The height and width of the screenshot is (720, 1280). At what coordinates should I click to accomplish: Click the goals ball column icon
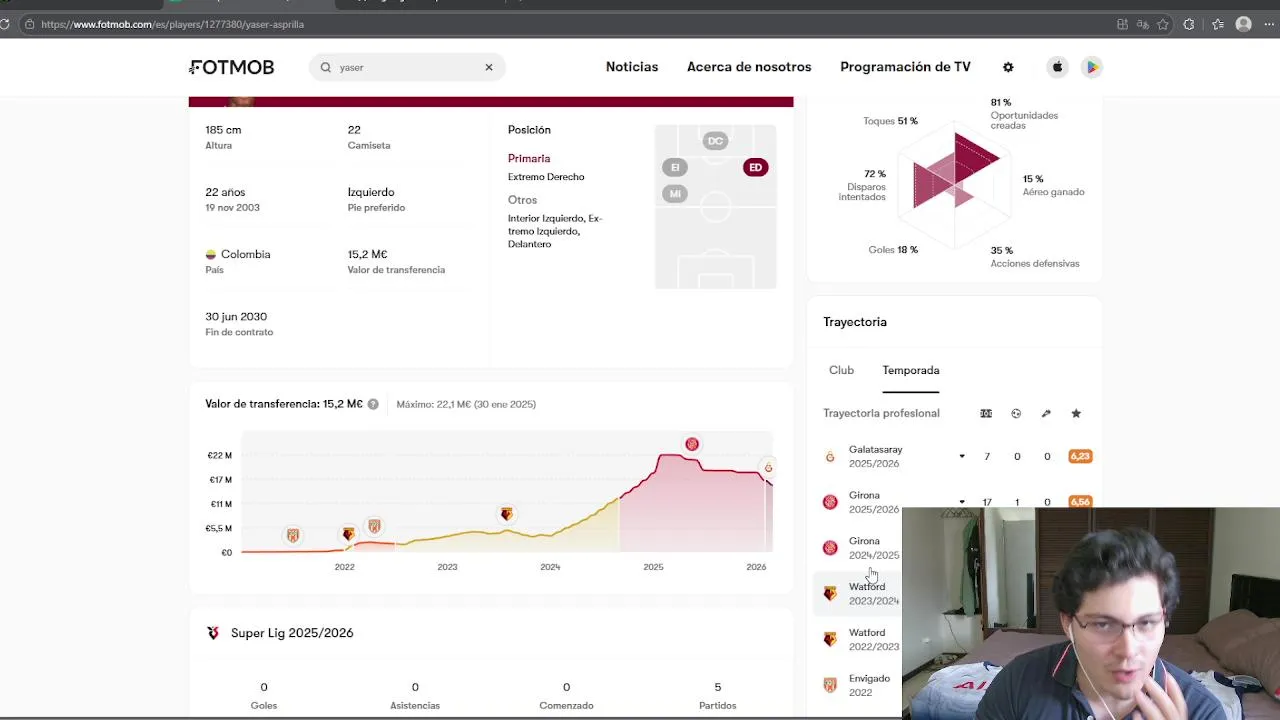(1016, 413)
